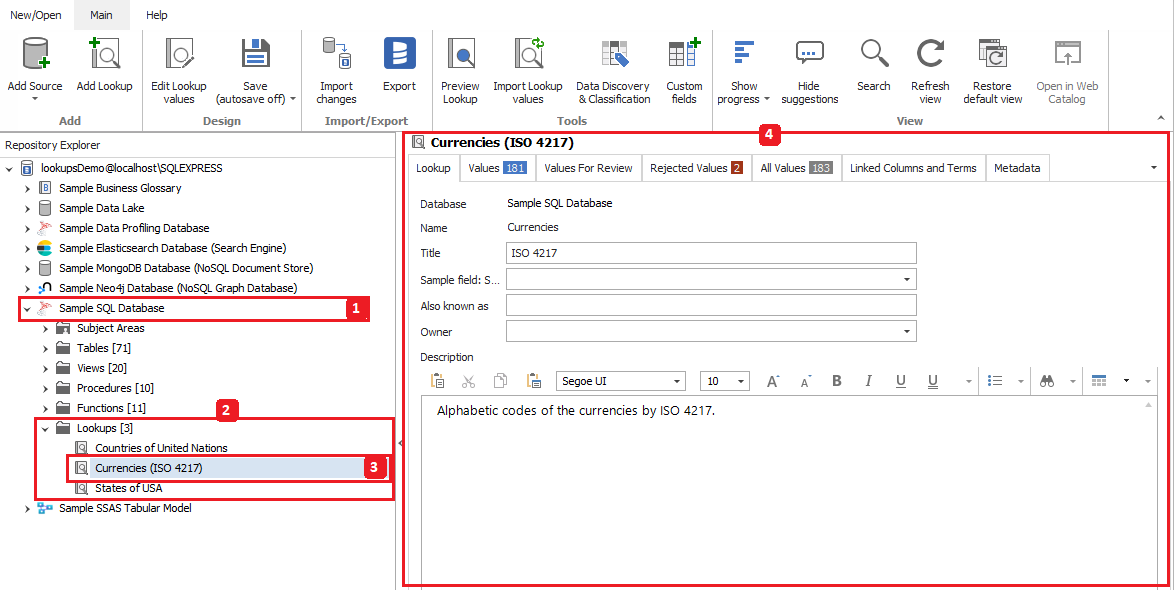
Task: Toggle bold formatting in description editor
Action: [836, 381]
